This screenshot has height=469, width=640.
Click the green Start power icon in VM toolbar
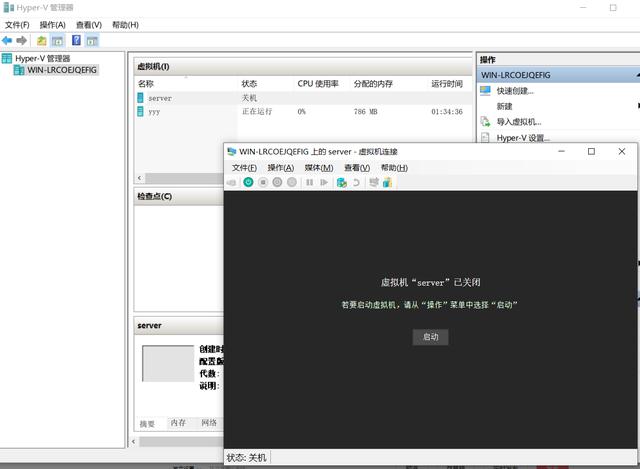tap(248, 182)
